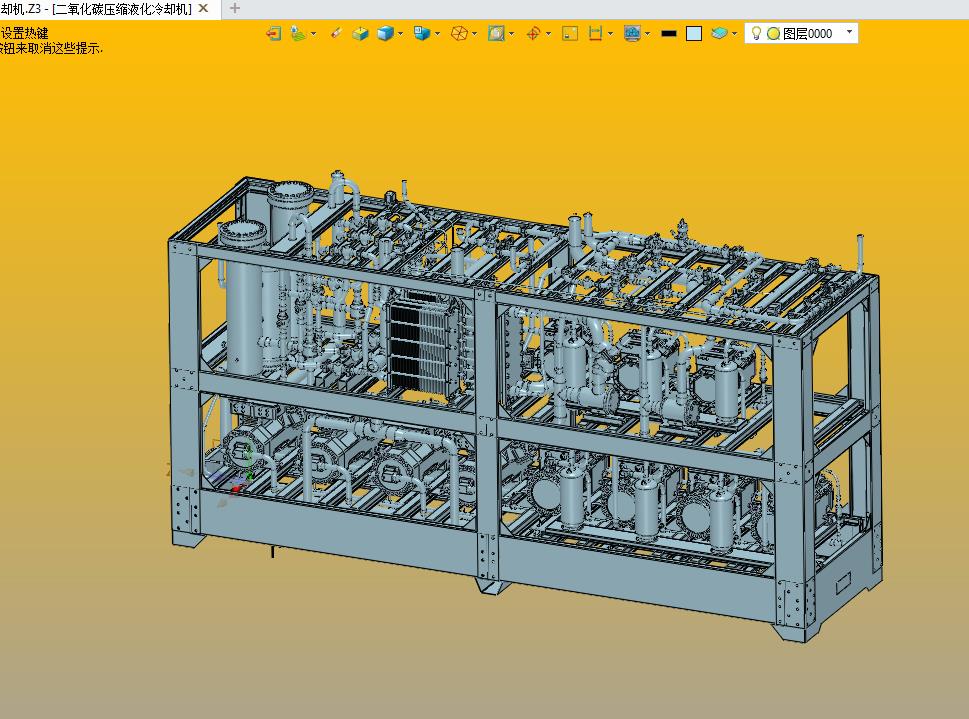
Task: Click the teal layer stack icon
Action: pos(720,33)
